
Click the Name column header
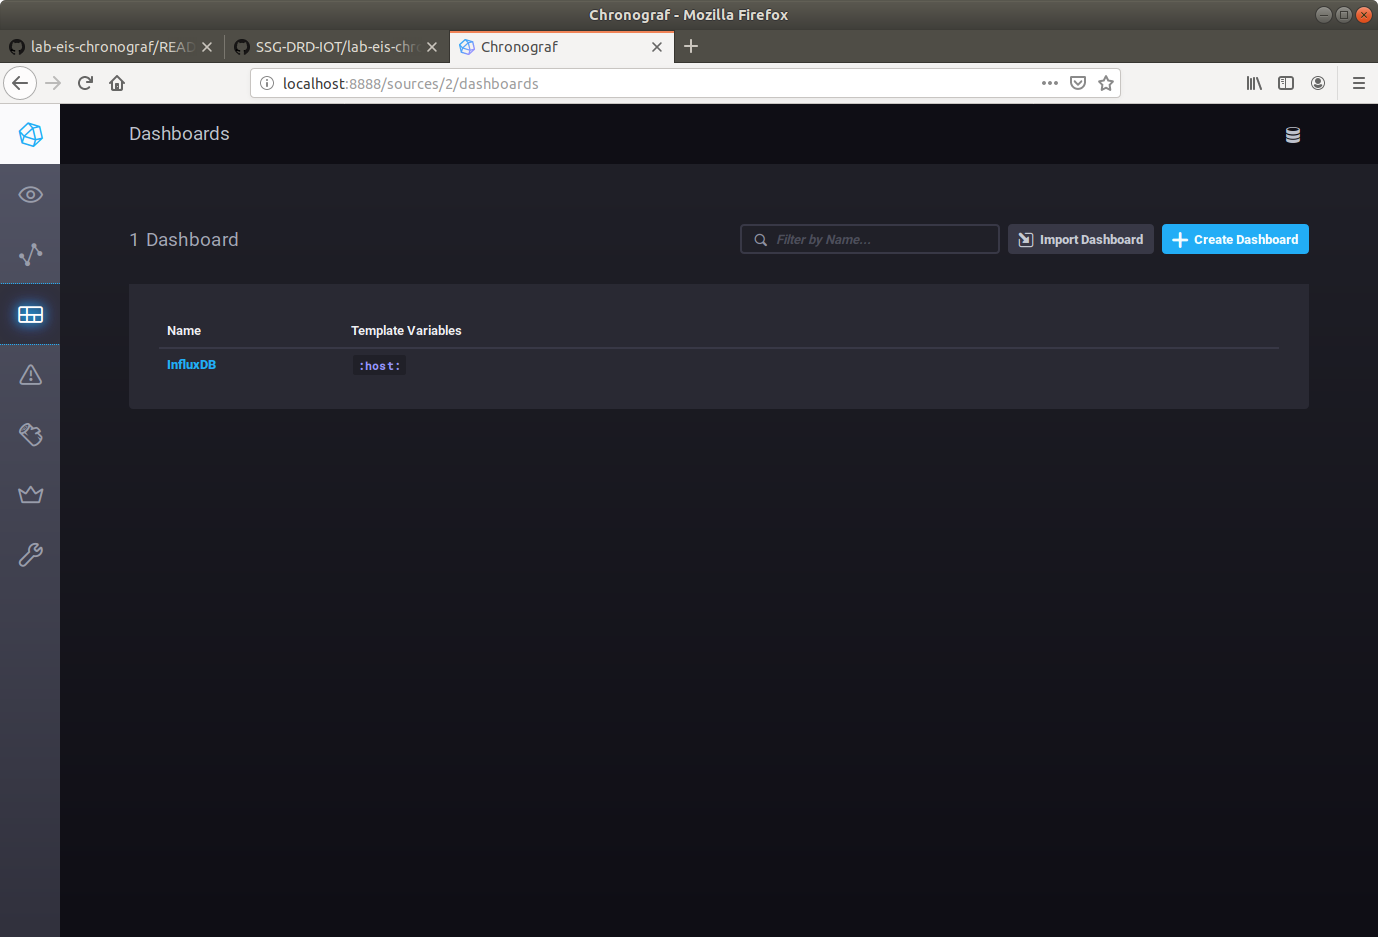[184, 331]
